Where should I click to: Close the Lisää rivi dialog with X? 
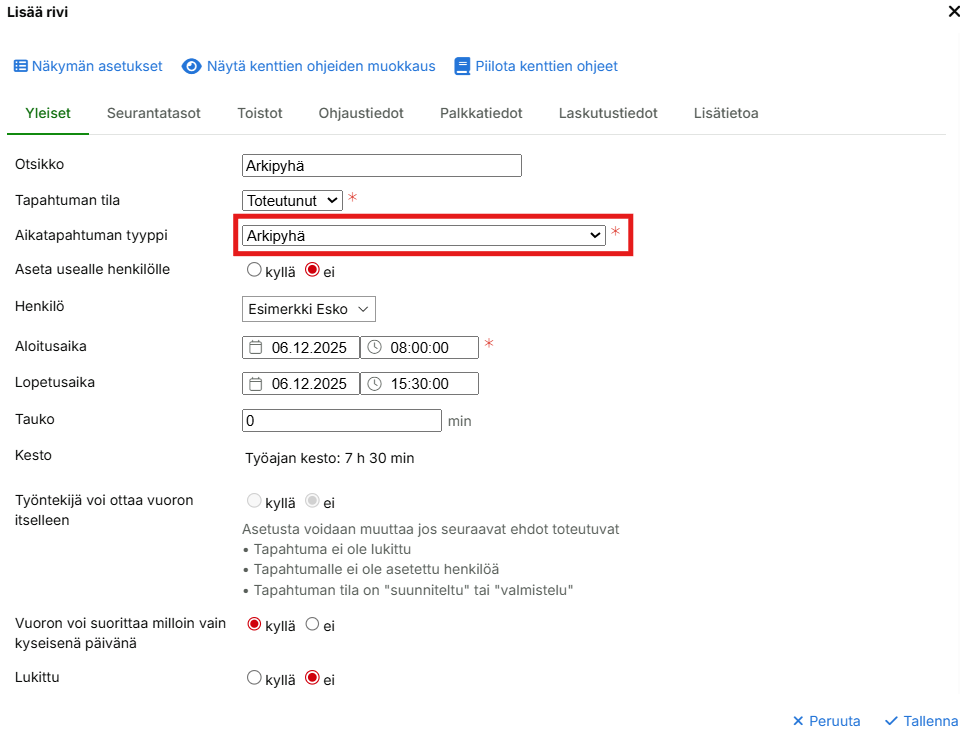coord(952,12)
